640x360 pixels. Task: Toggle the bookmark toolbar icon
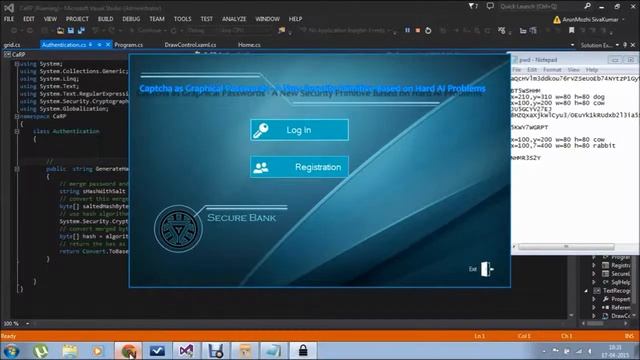[571, 30]
